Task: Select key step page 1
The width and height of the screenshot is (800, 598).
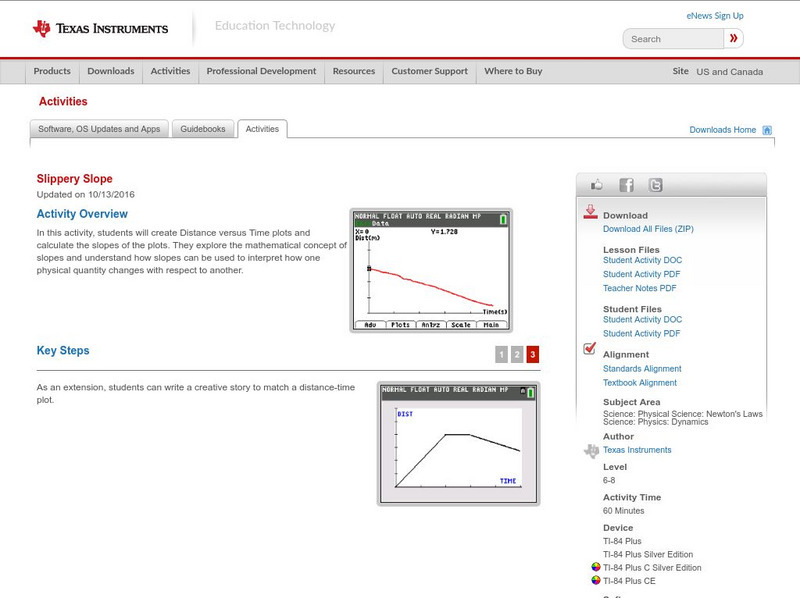Action: [x=500, y=352]
